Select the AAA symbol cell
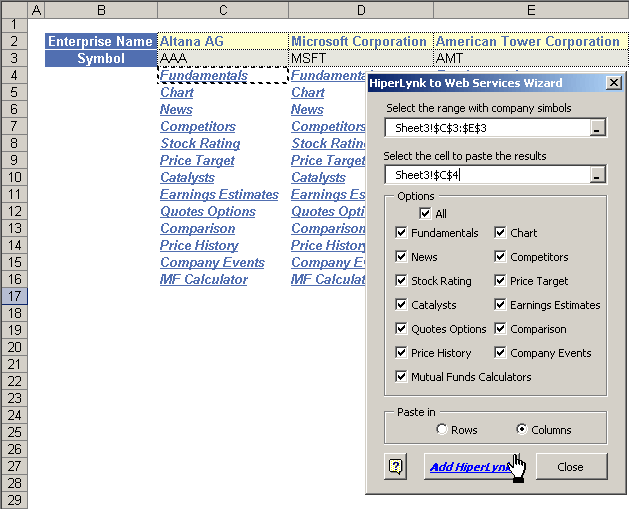The image size is (629, 509). pyautogui.click(x=223, y=58)
